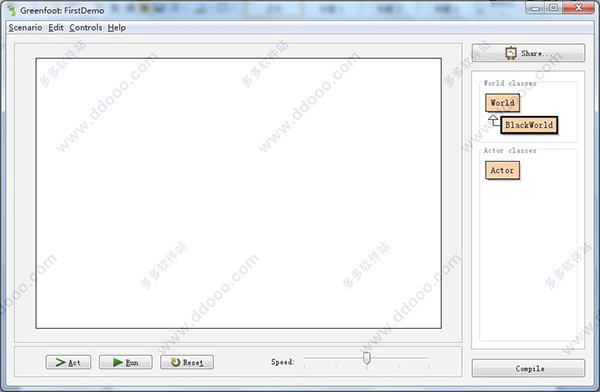
Task: Click the inheritance arrow under World
Action: (494, 121)
